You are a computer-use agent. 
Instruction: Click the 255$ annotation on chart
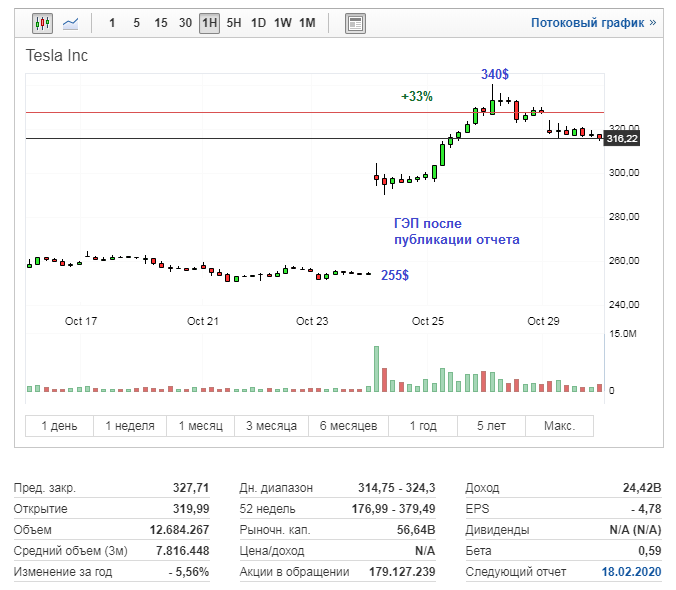pos(395,275)
